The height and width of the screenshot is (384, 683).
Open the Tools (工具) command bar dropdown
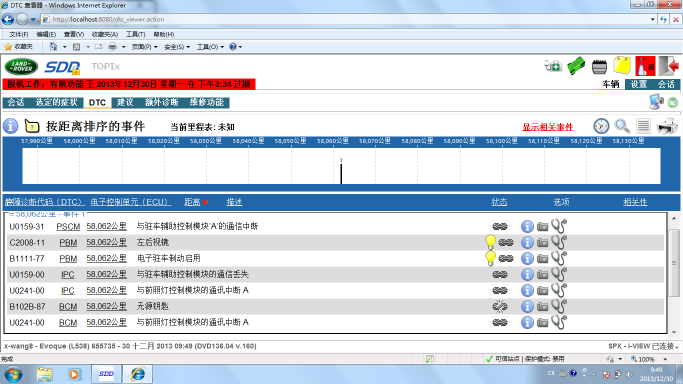click(210, 47)
